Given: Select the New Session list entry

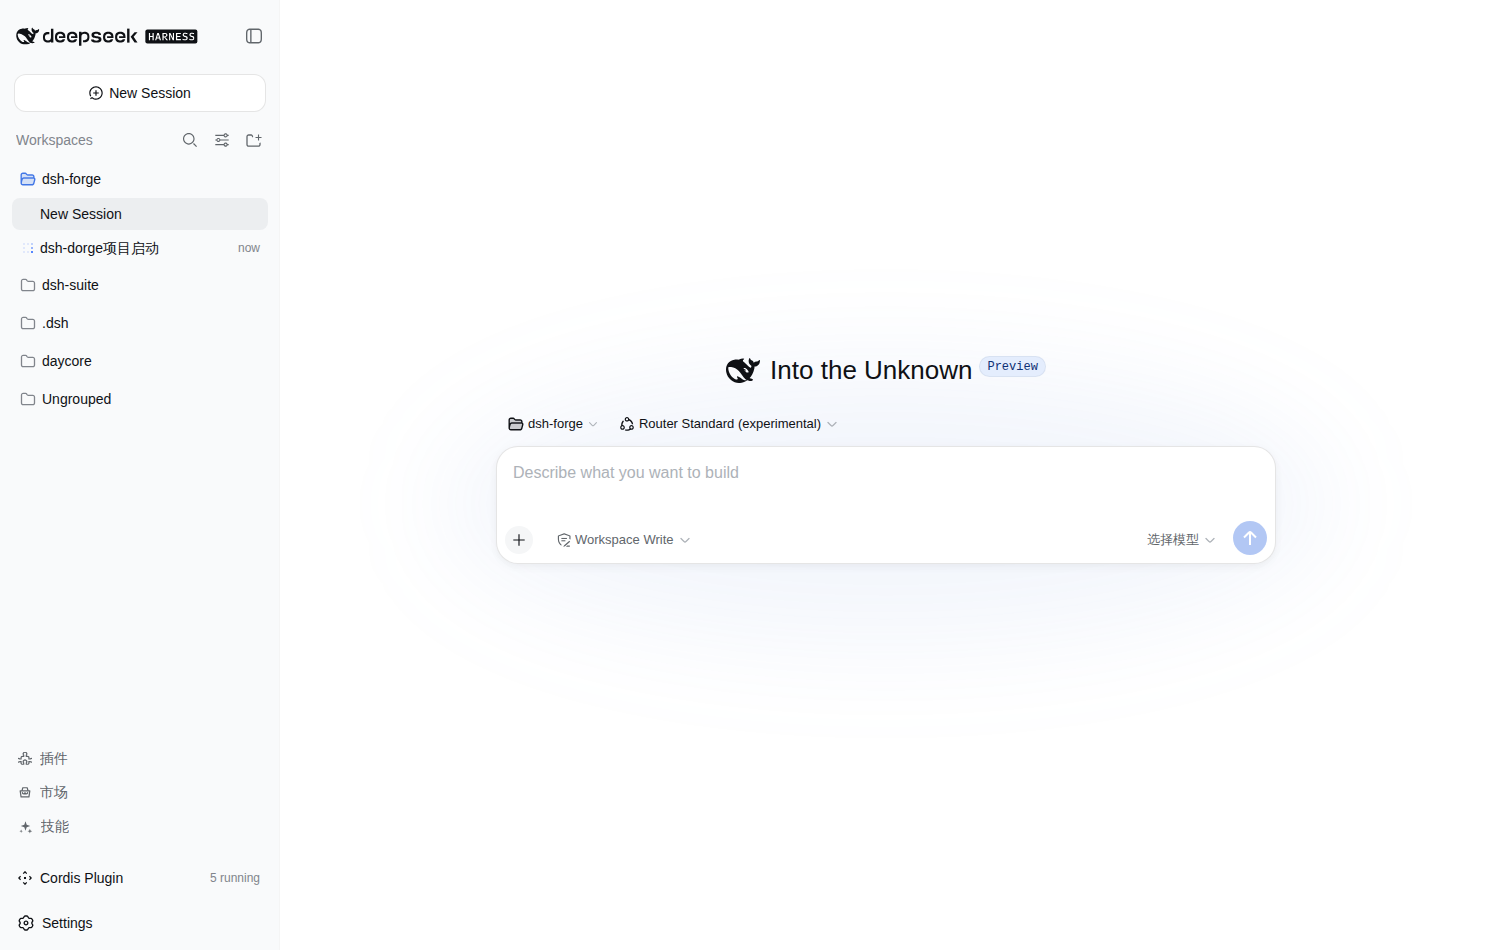Looking at the screenshot, I should coord(140,214).
